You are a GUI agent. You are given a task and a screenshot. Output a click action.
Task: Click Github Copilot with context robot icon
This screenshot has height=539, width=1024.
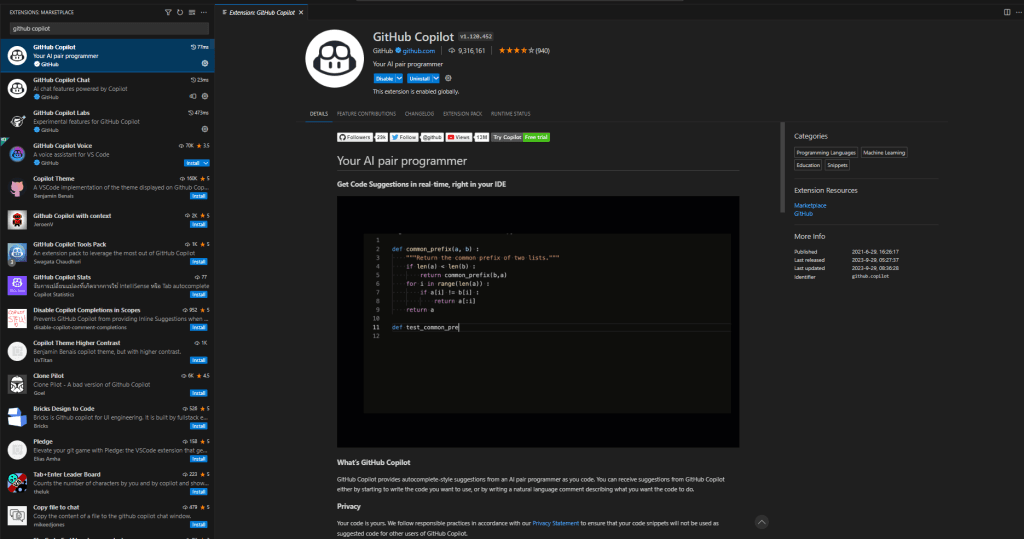(x=17, y=220)
